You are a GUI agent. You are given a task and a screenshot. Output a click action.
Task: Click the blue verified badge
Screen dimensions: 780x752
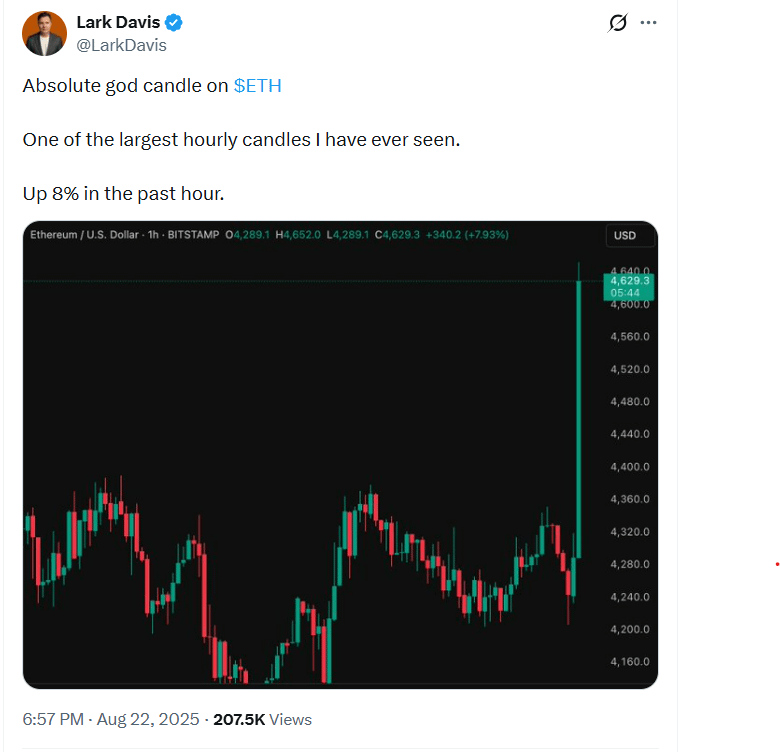(x=174, y=23)
